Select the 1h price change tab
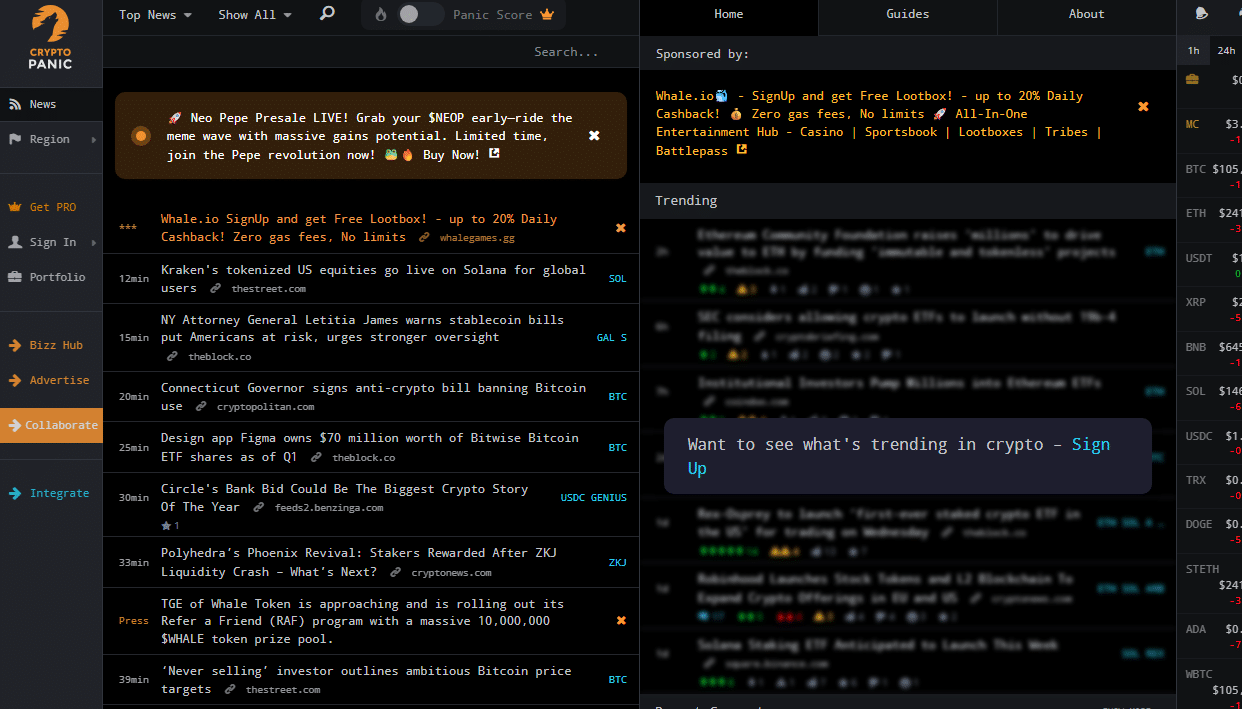1242x709 pixels. pos(1194,50)
